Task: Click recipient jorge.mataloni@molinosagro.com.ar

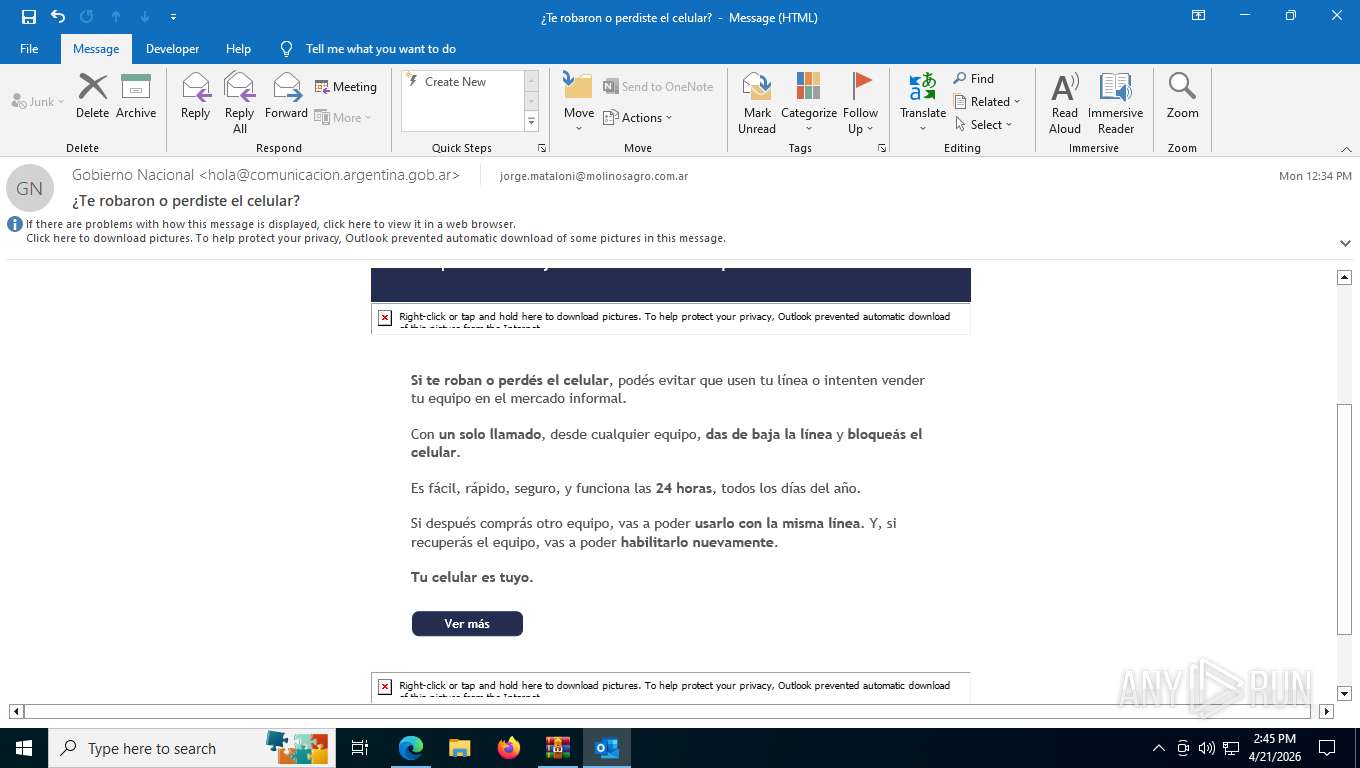Action: (594, 176)
